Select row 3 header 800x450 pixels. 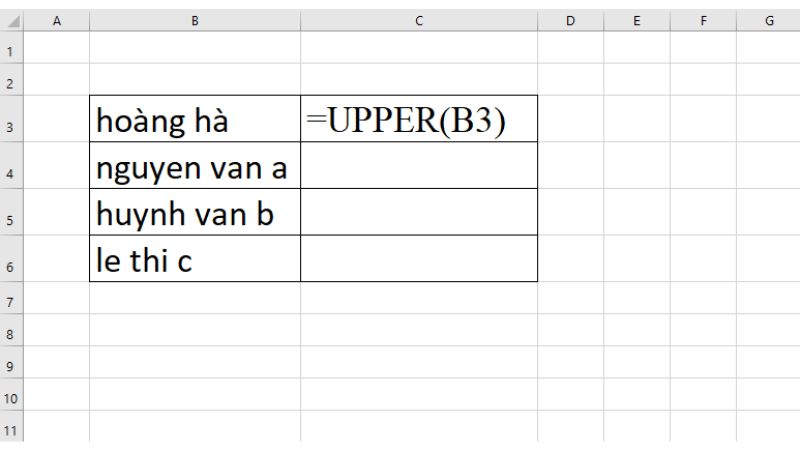[x=11, y=127]
